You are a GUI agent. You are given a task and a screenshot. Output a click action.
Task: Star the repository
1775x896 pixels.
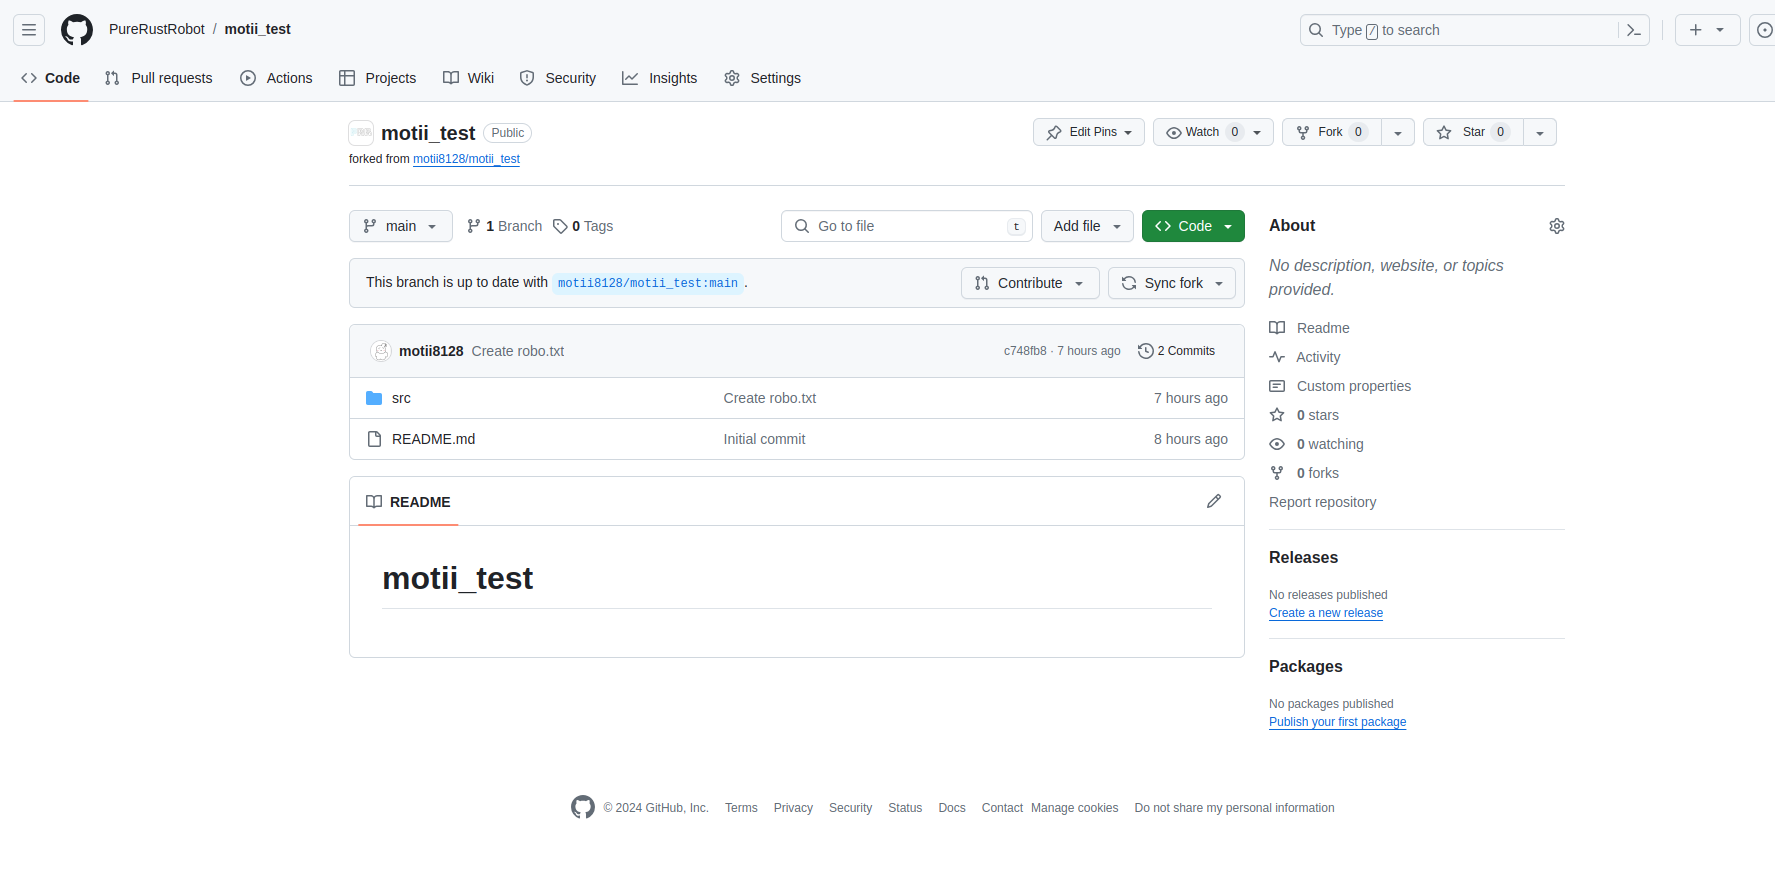1473,132
